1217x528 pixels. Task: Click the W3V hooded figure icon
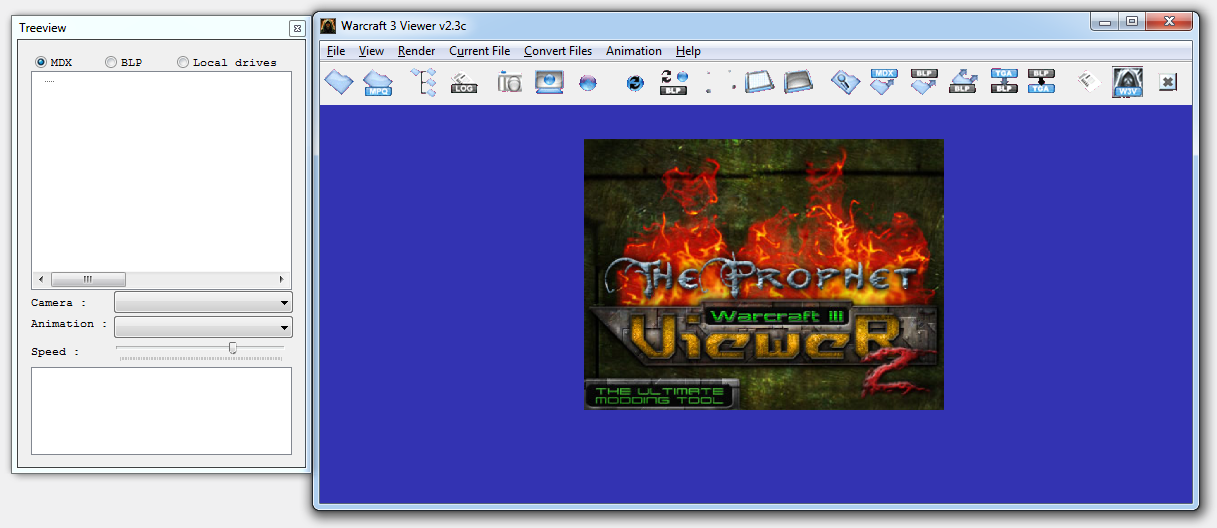[1127, 82]
